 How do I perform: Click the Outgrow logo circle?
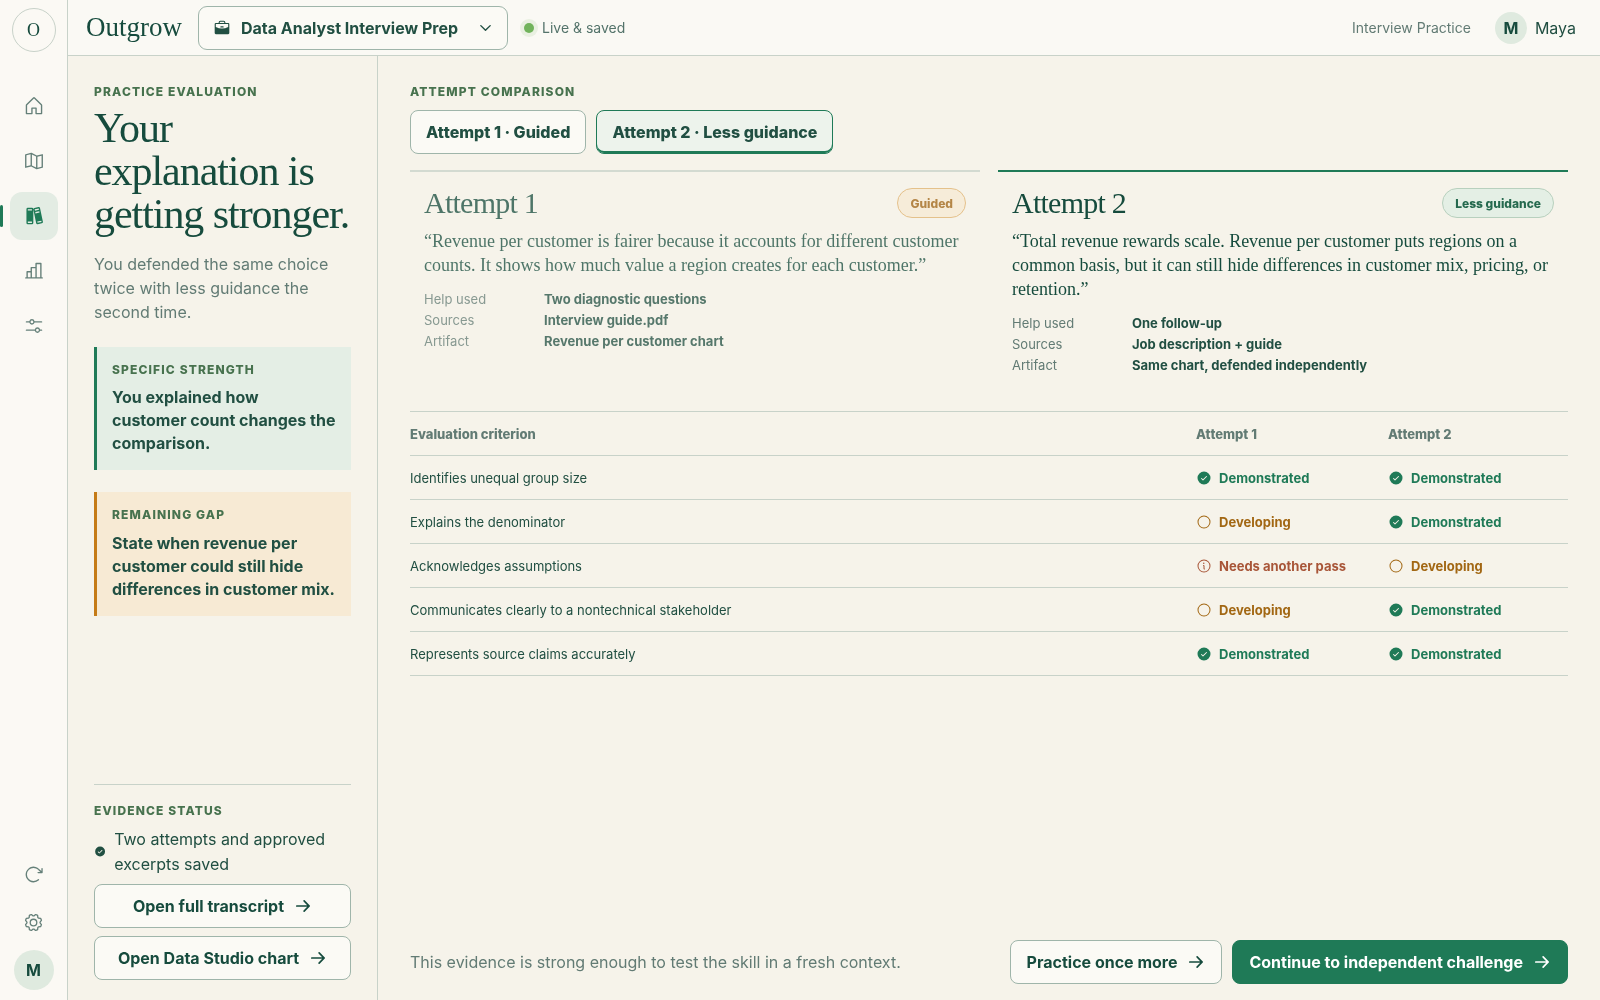pos(34,30)
